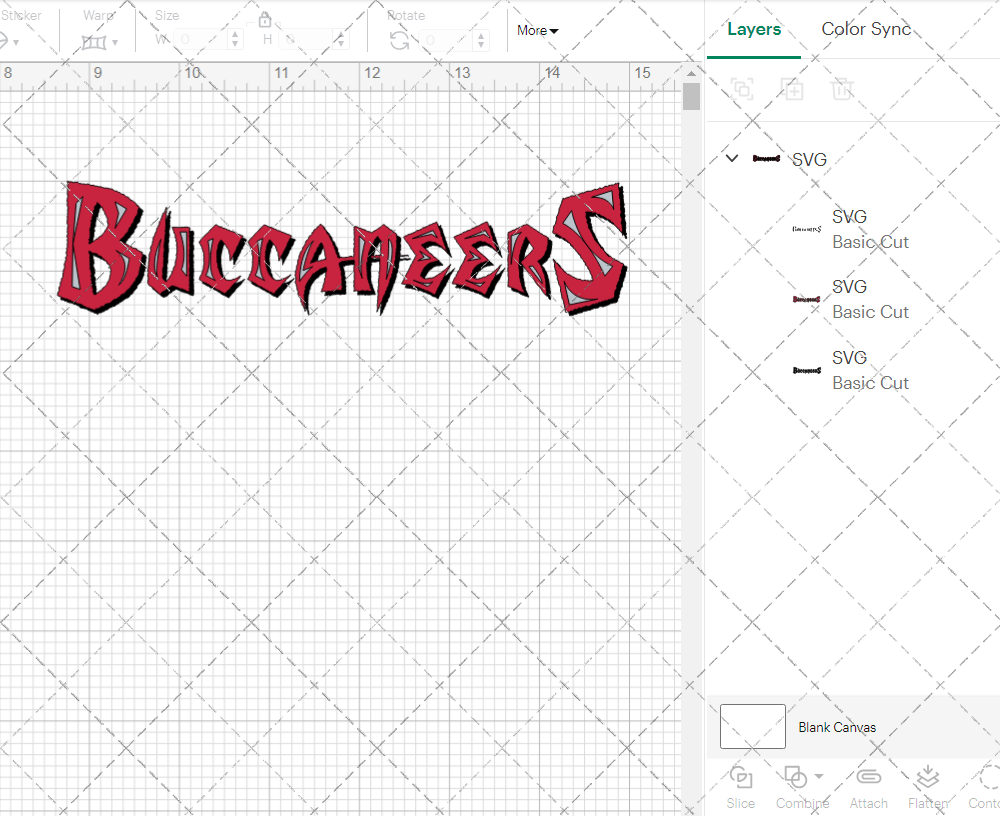Switch to the Color Sync tab
1000x816 pixels.
point(866,29)
